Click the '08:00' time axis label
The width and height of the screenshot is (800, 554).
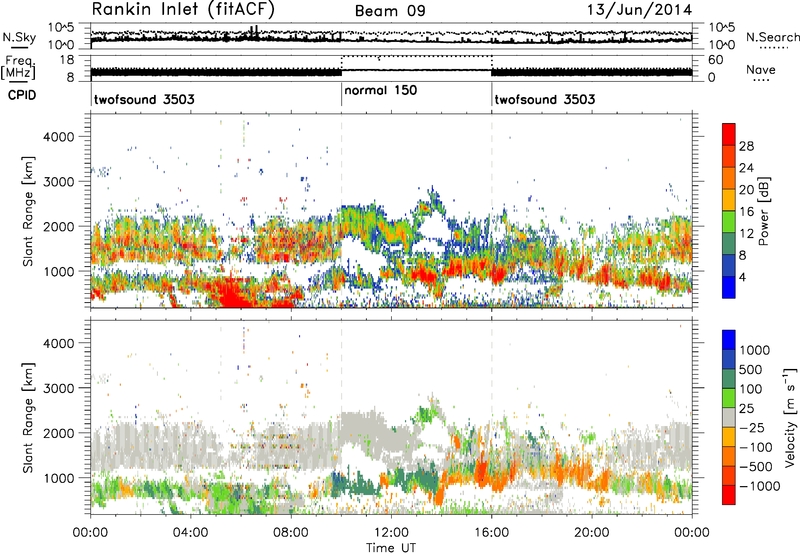click(291, 533)
